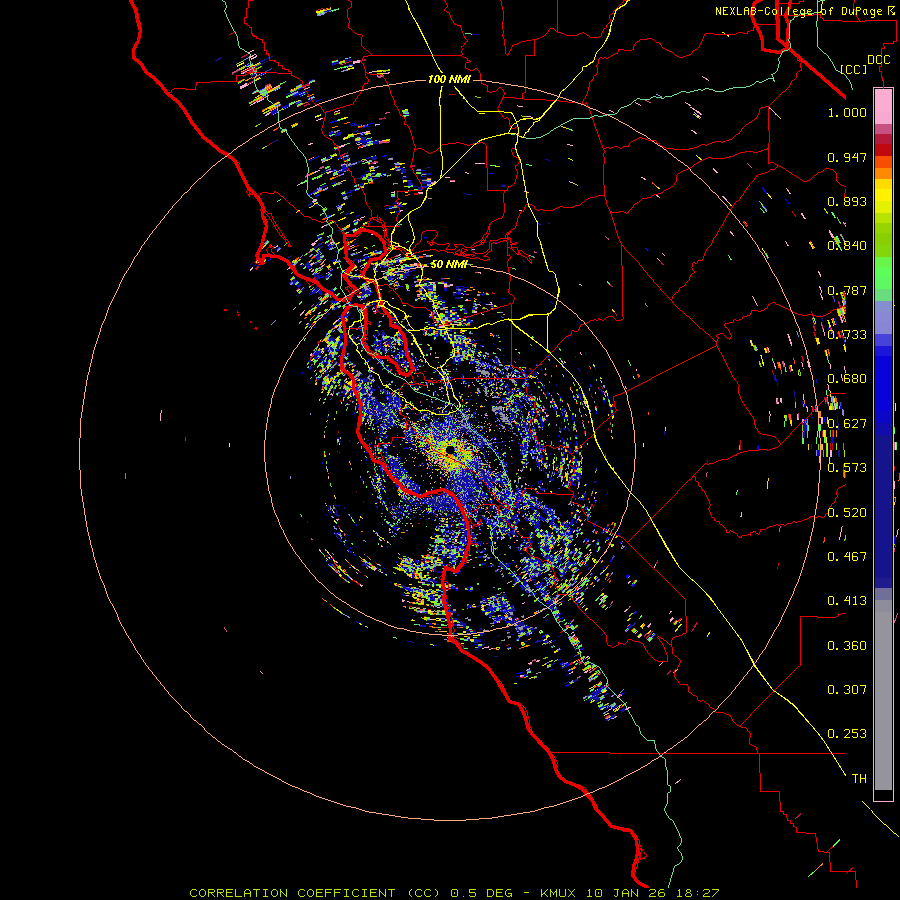Click the 0.840 scale label
The image size is (900, 900).
[847, 246]
